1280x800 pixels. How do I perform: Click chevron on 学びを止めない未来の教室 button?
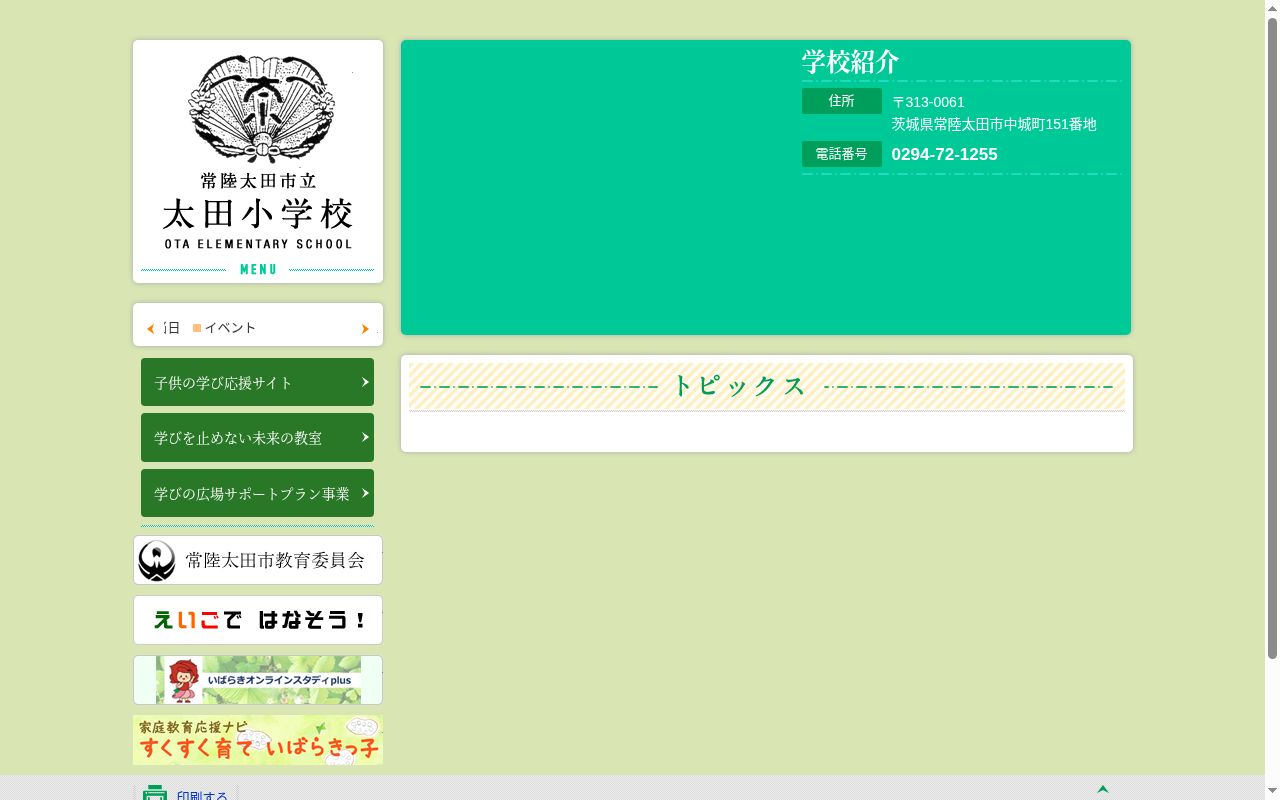pyautogui.click(x=365, y=437)
